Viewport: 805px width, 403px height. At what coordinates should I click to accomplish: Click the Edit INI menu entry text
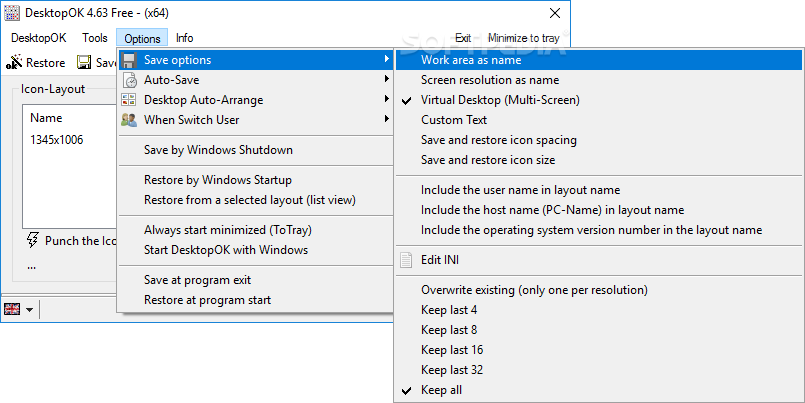click(440, 260)
